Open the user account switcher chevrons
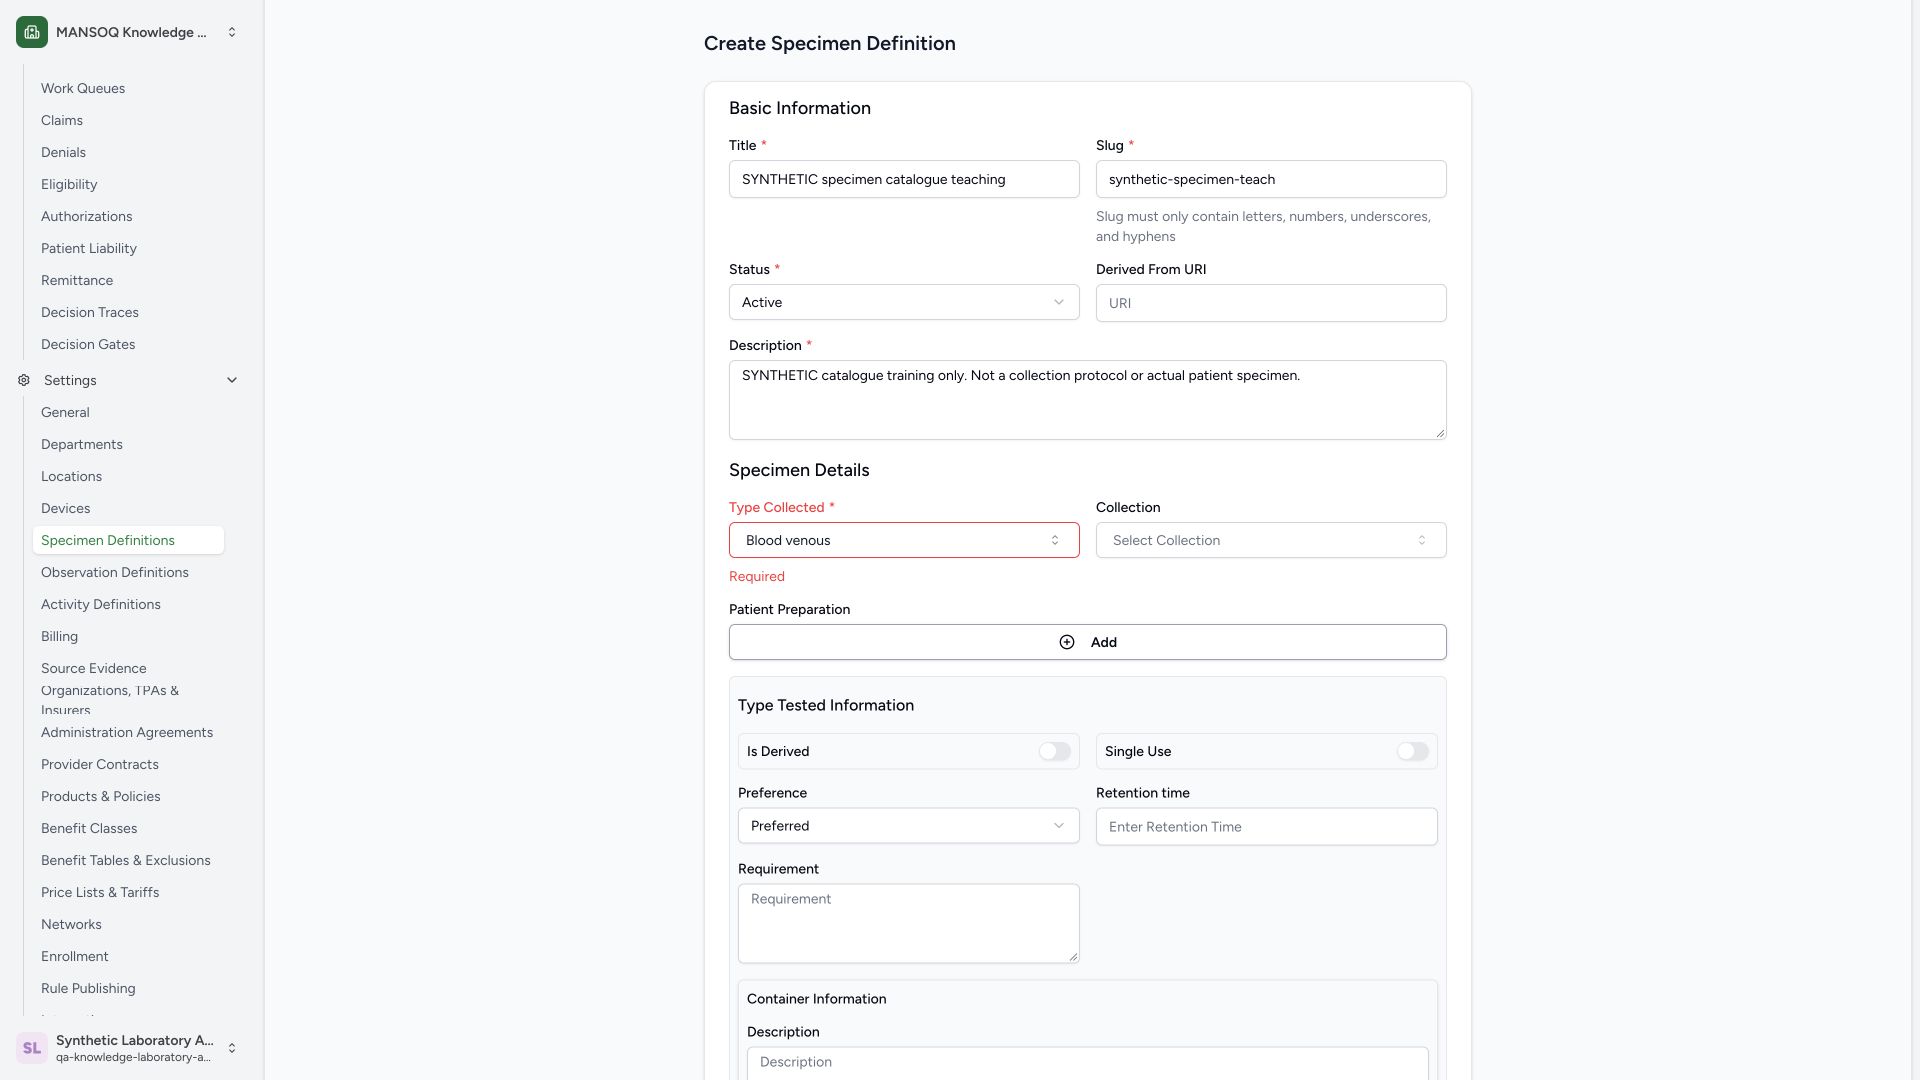This screenshot has width=1920, height=1080. tap(232, 1048)
